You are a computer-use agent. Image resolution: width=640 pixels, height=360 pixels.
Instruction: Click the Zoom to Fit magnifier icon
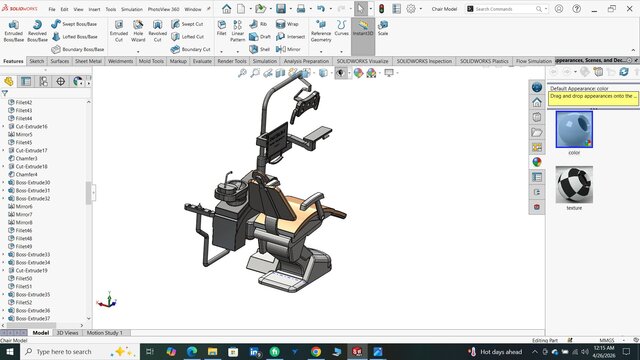242,73
